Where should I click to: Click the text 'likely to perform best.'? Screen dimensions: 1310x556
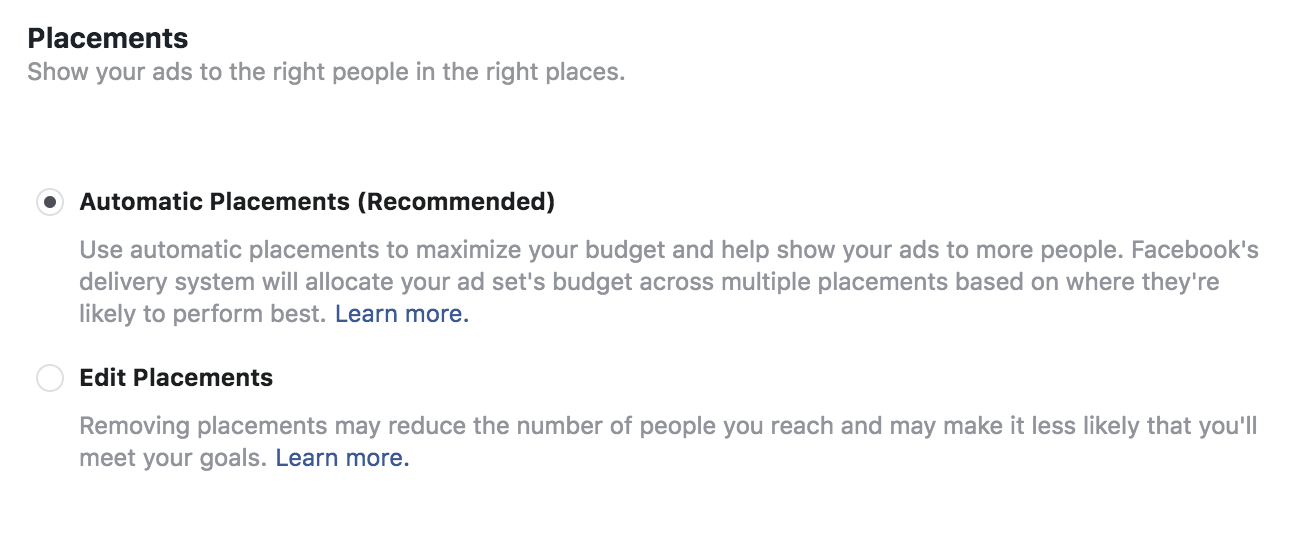[203, 314]
